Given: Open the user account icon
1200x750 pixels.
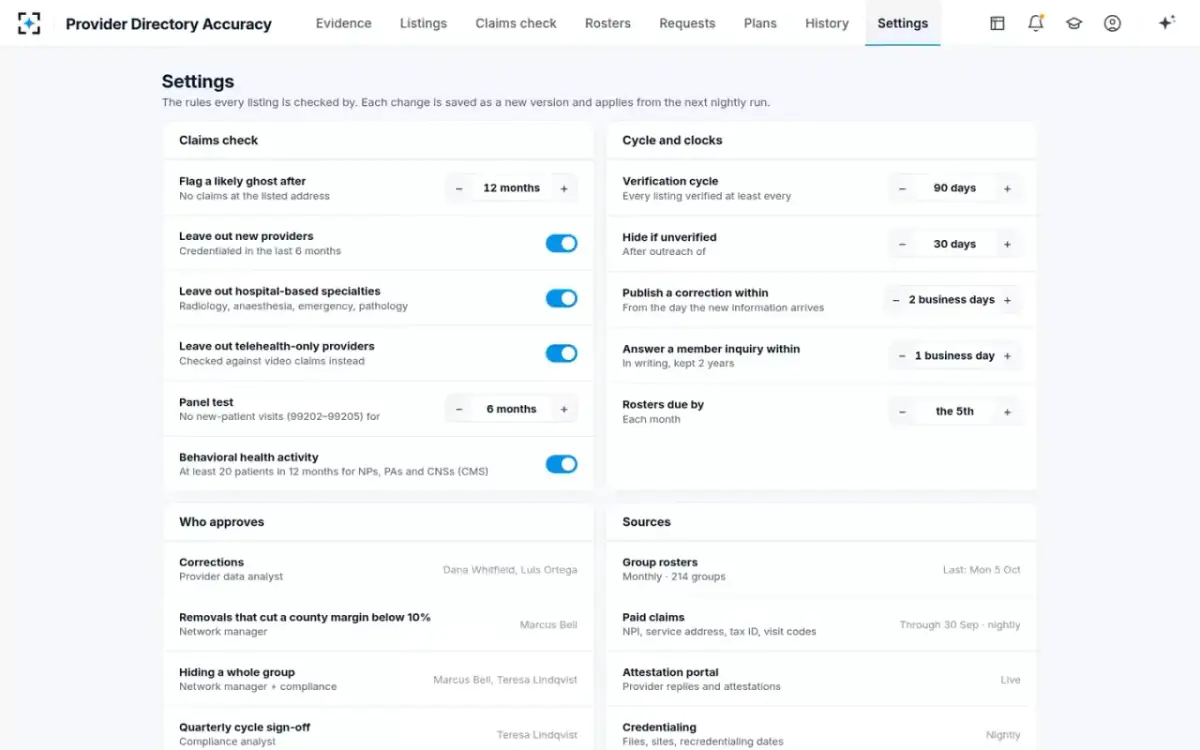Looking at the screenshot, I should (1112, 23).
